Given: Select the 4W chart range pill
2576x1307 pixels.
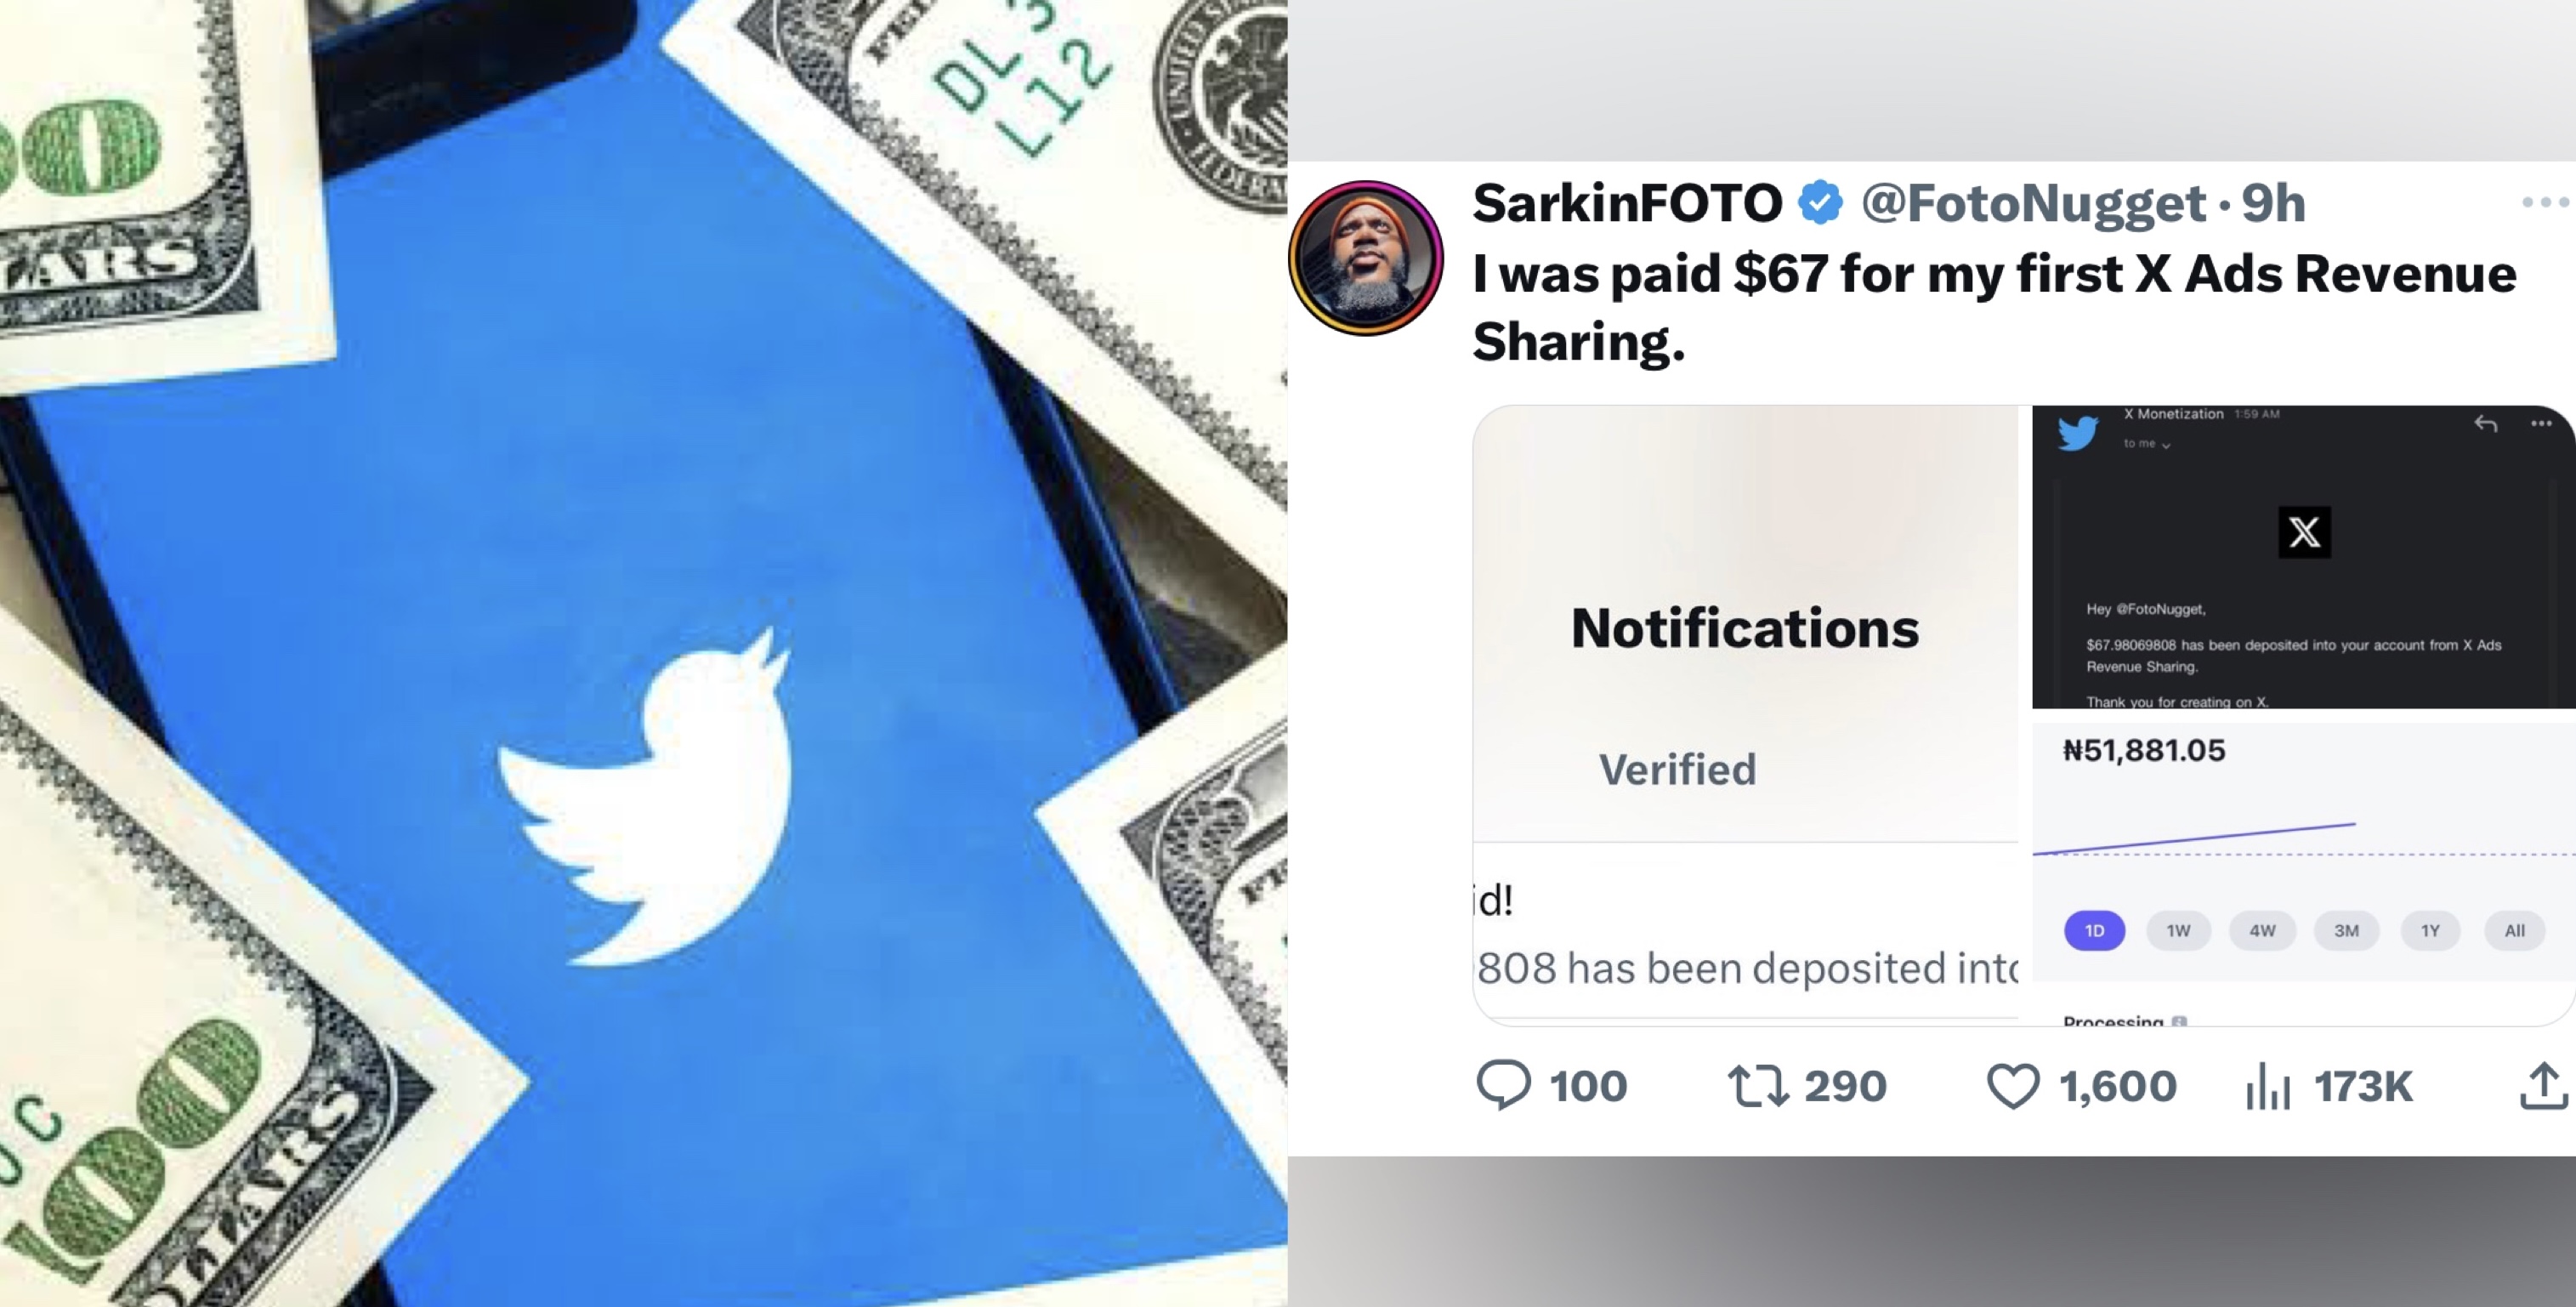Looking at the screenshot, I should click(2262, 931).
